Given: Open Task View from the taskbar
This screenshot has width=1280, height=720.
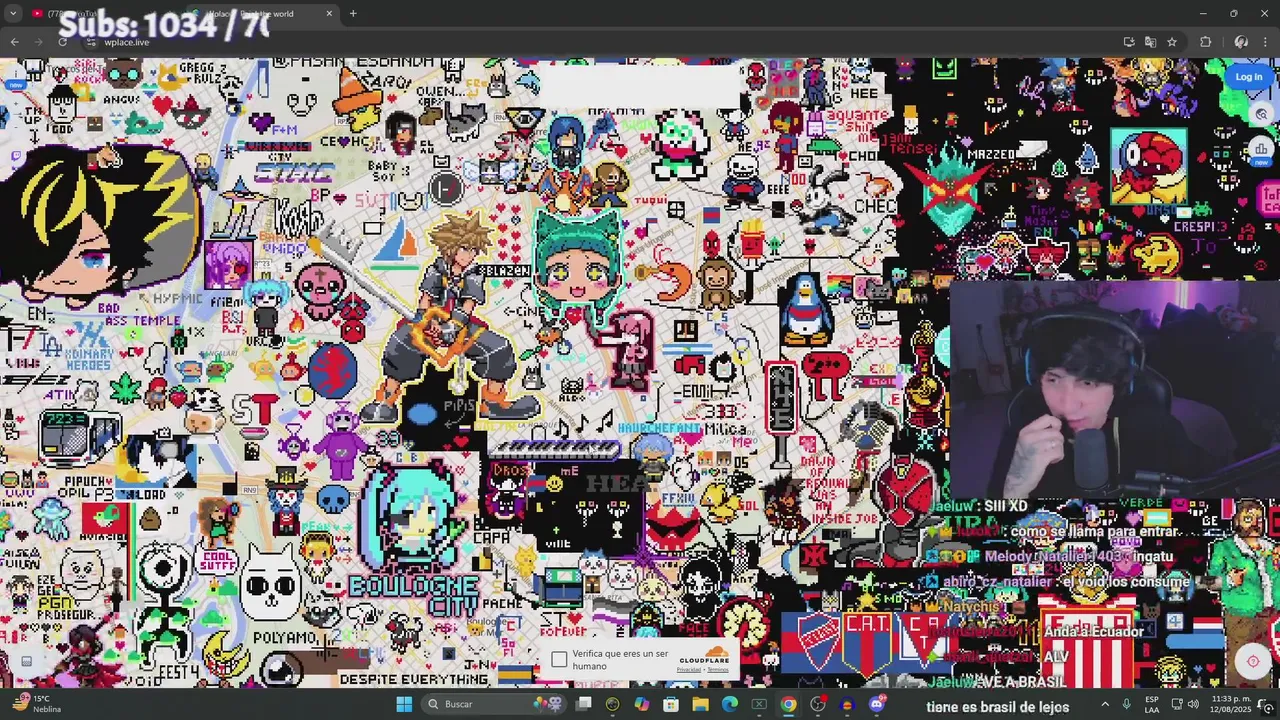Looking at the screenshot, I should coord(584,704).
